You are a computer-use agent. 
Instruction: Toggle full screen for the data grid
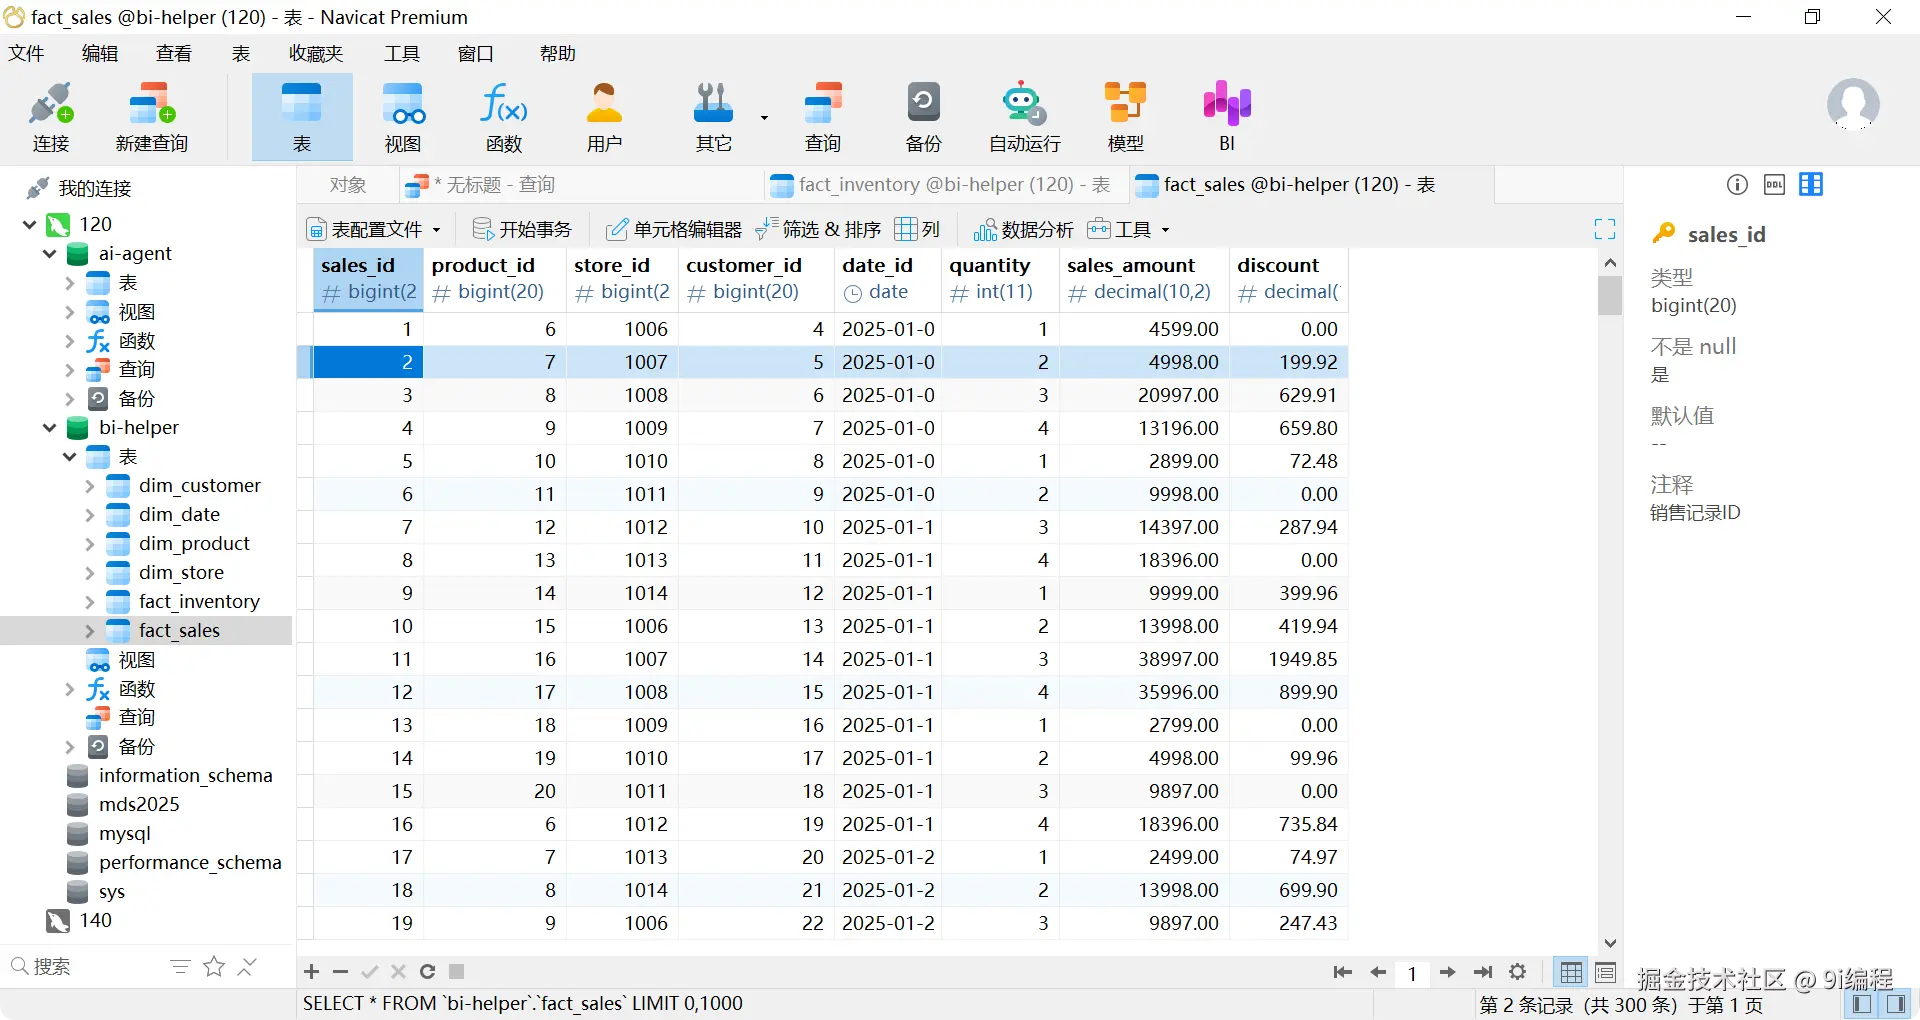(x=1605, y=229)
